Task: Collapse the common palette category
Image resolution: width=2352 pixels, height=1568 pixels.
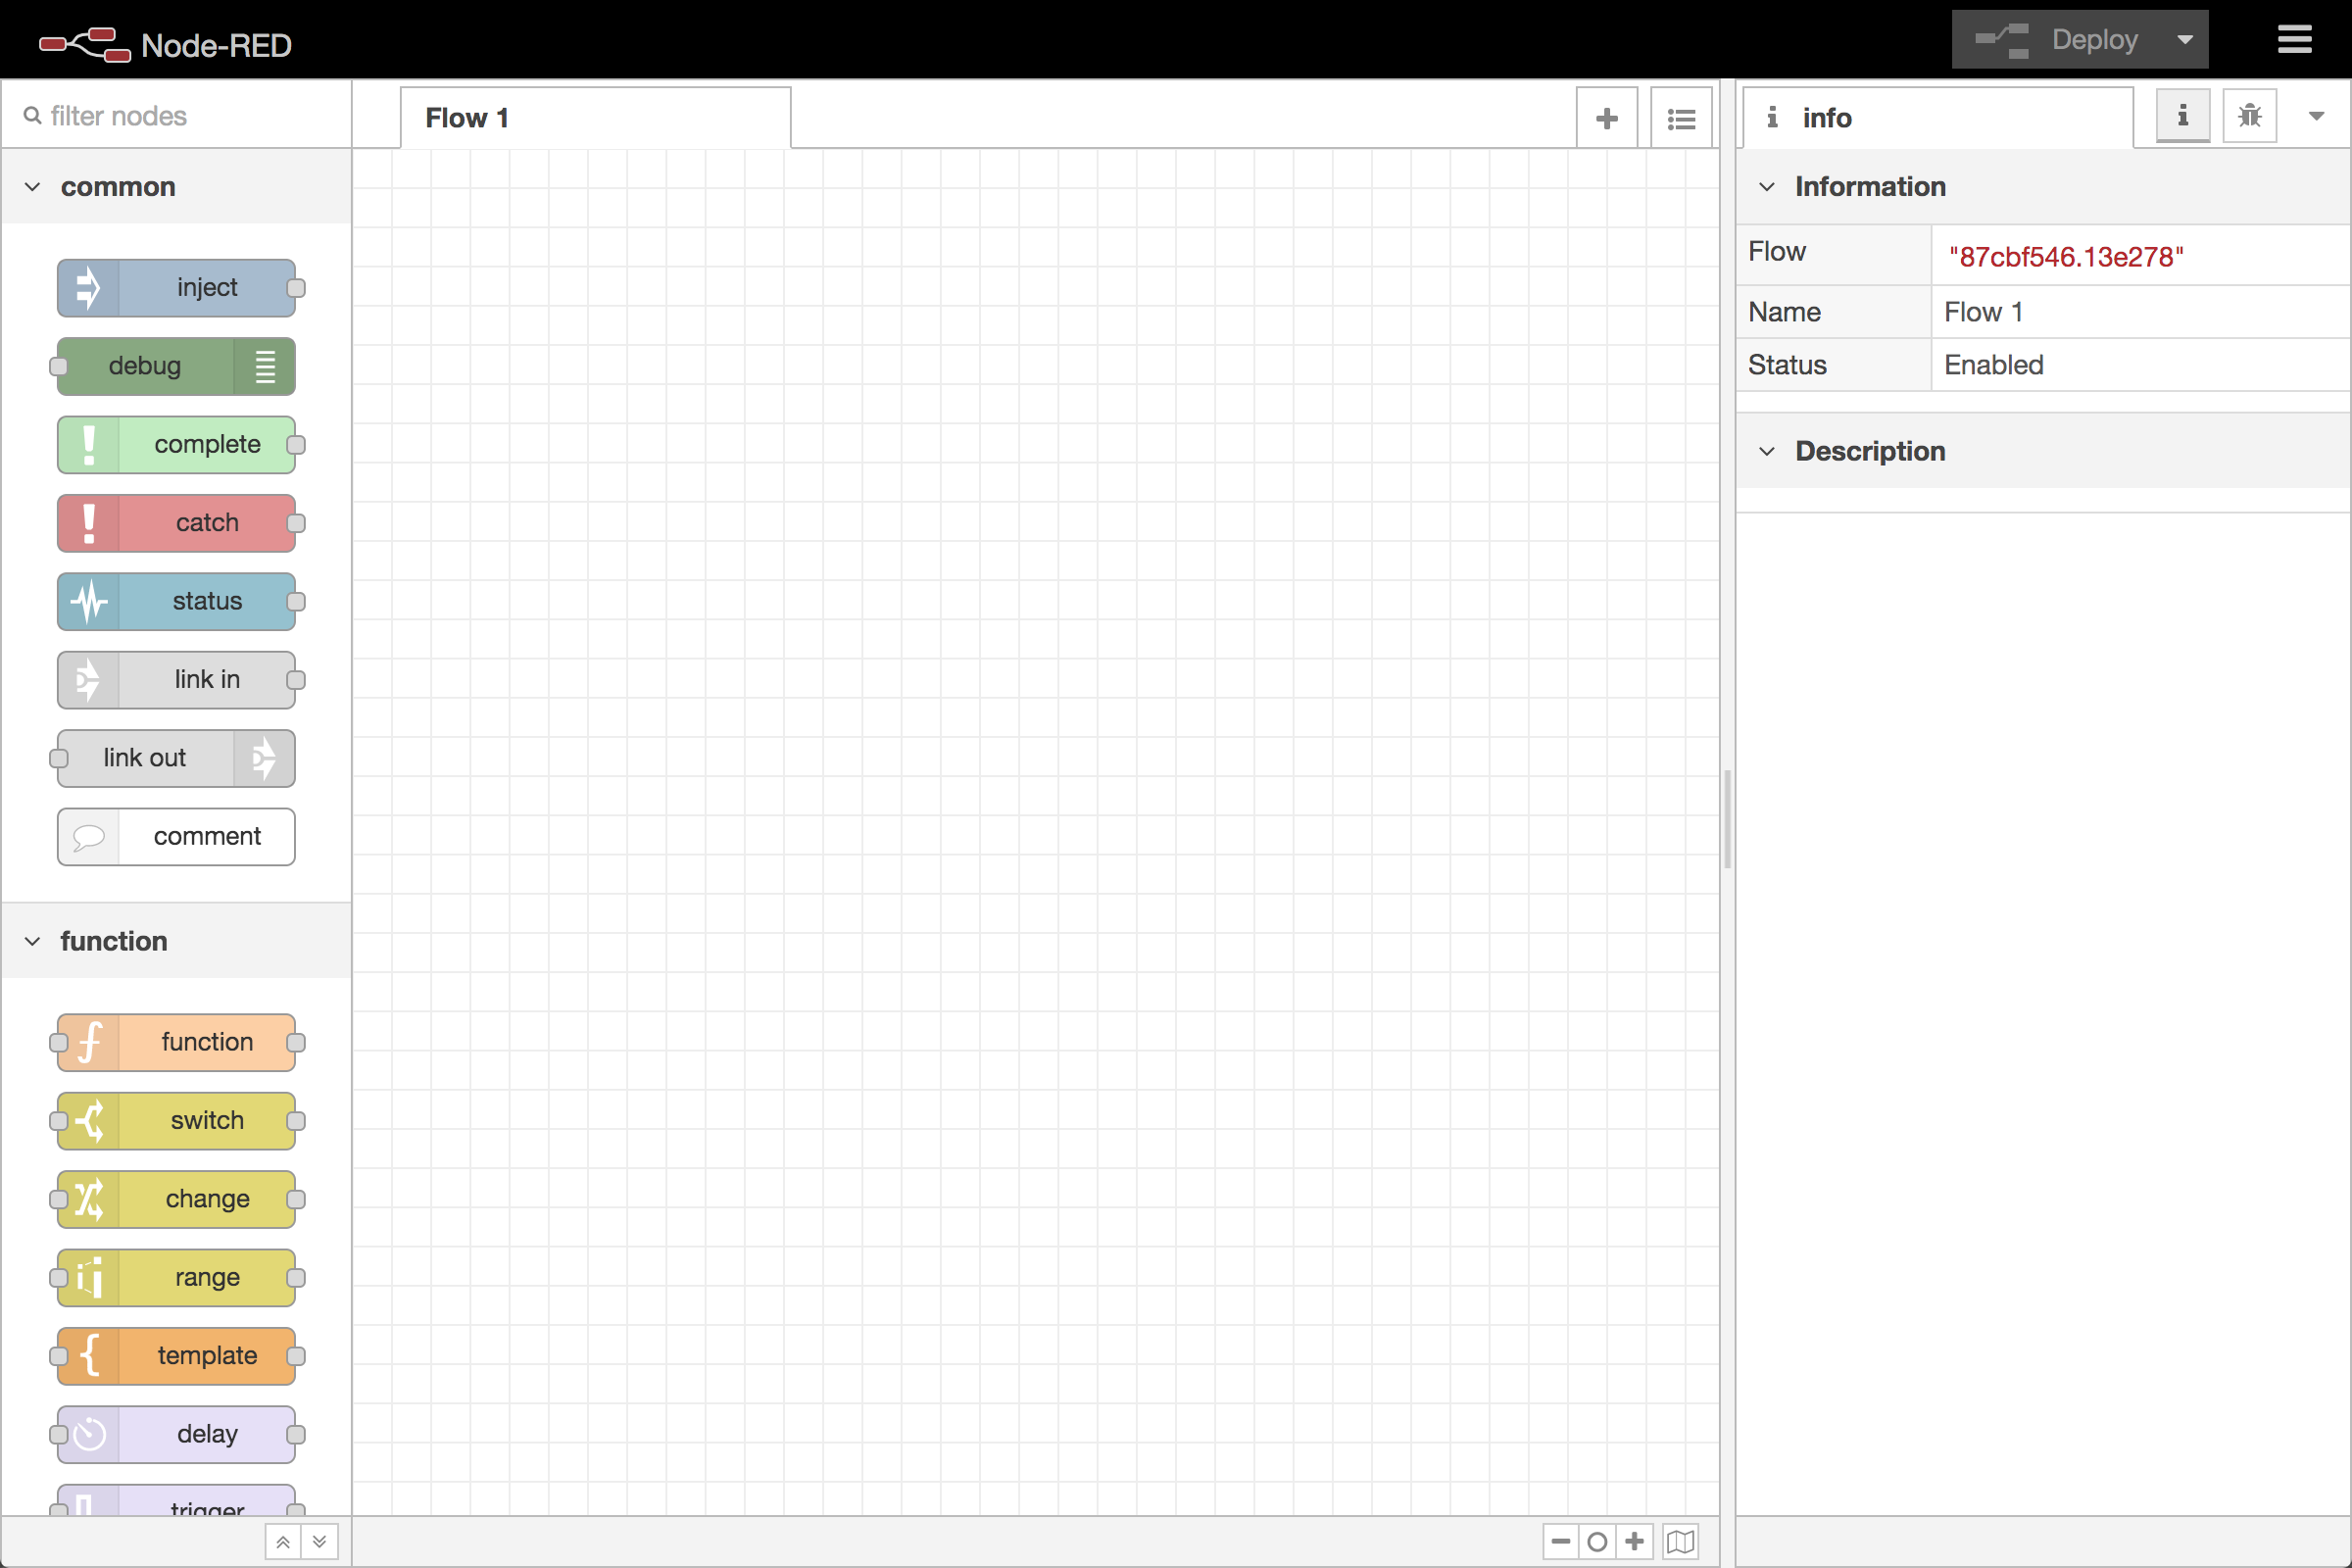Action: point(176,187)
